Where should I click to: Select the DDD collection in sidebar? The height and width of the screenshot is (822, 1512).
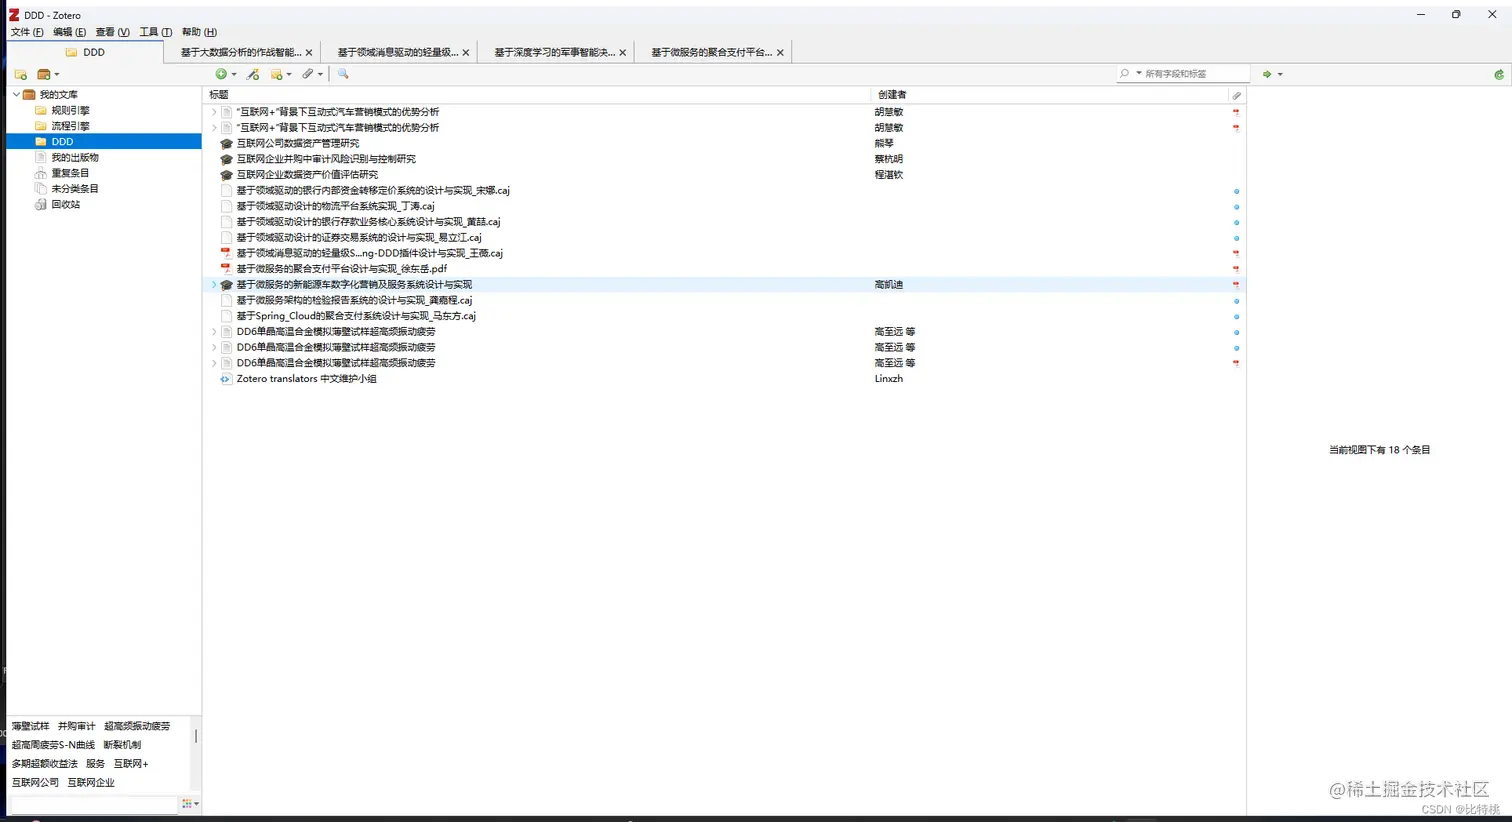click(x=104, y=142)
